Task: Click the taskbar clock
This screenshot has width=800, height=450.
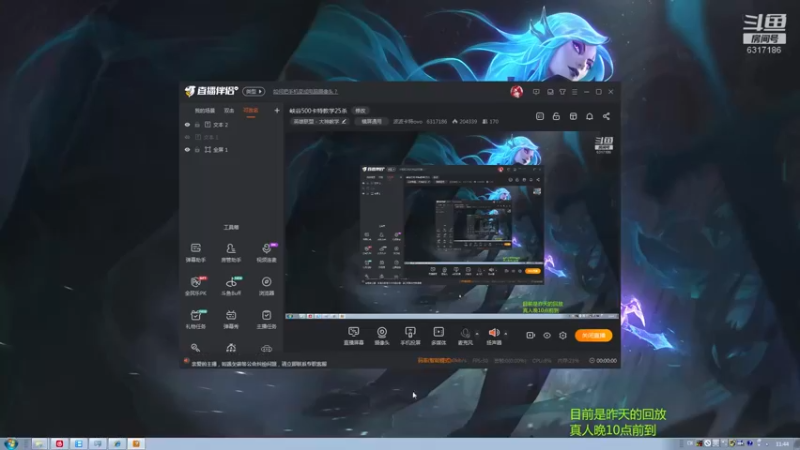Action: click(x=782, y=444)
